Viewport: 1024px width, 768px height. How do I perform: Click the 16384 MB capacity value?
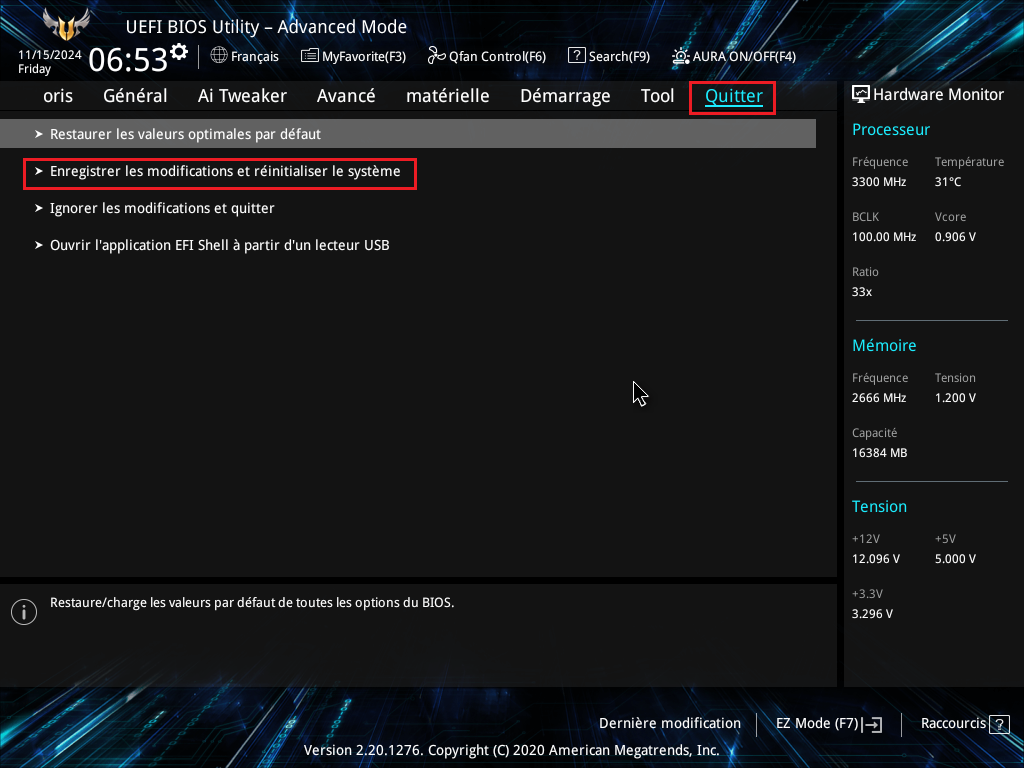click(880, 453)
